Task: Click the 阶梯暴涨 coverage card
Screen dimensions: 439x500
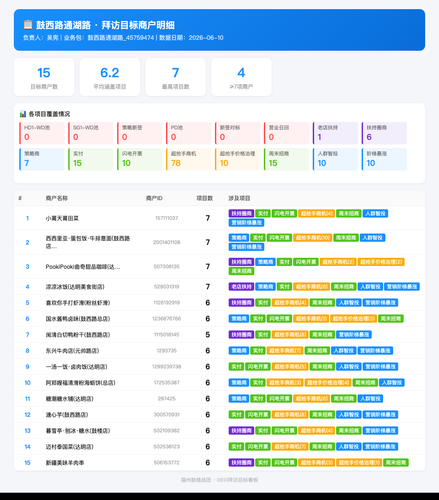Action: click(384, 159)
